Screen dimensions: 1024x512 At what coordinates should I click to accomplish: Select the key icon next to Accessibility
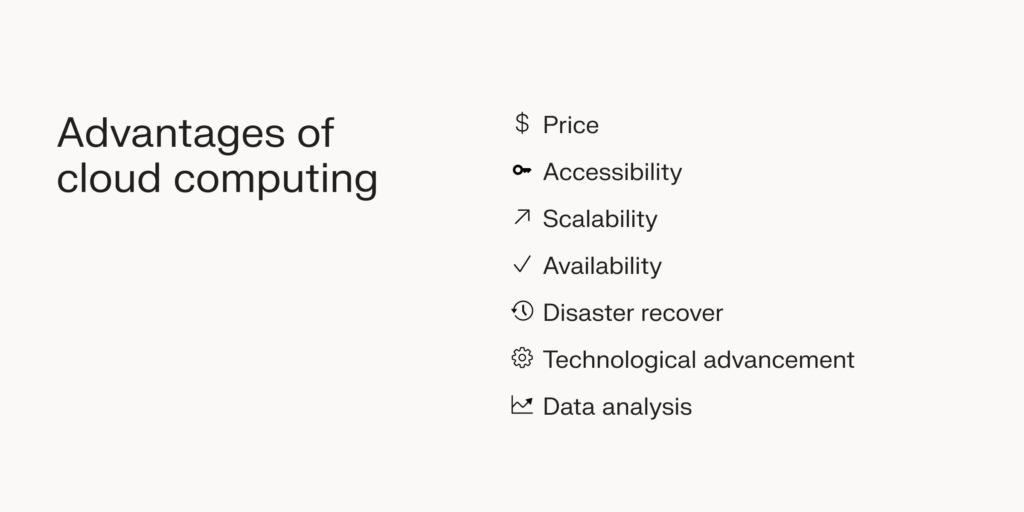tap(522, 170)
